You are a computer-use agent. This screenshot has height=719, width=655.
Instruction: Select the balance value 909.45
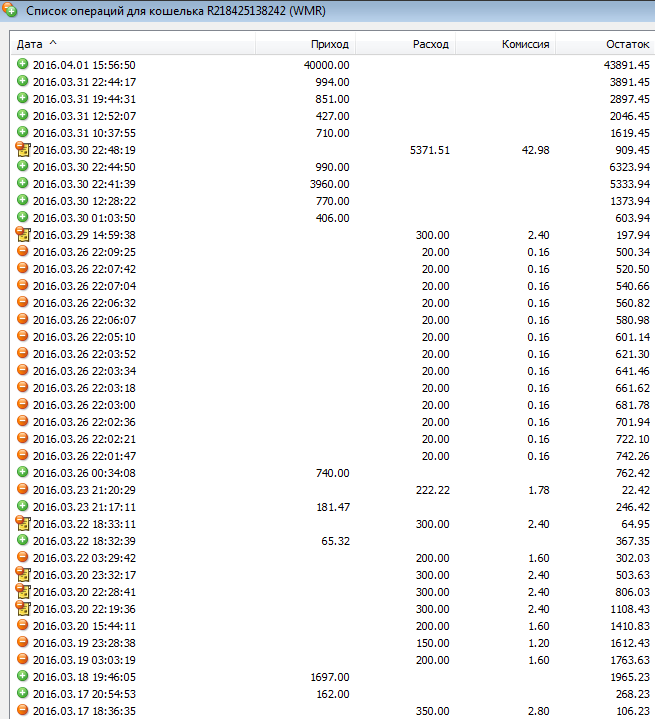click(x=633, y=150)
